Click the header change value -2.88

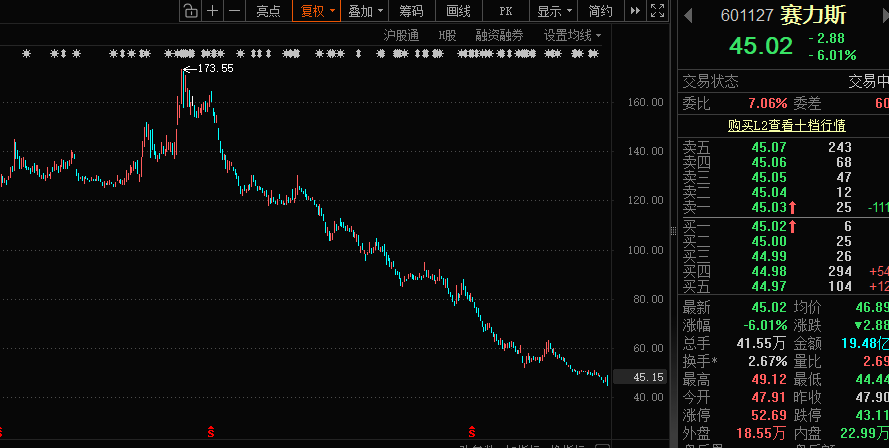827,38
